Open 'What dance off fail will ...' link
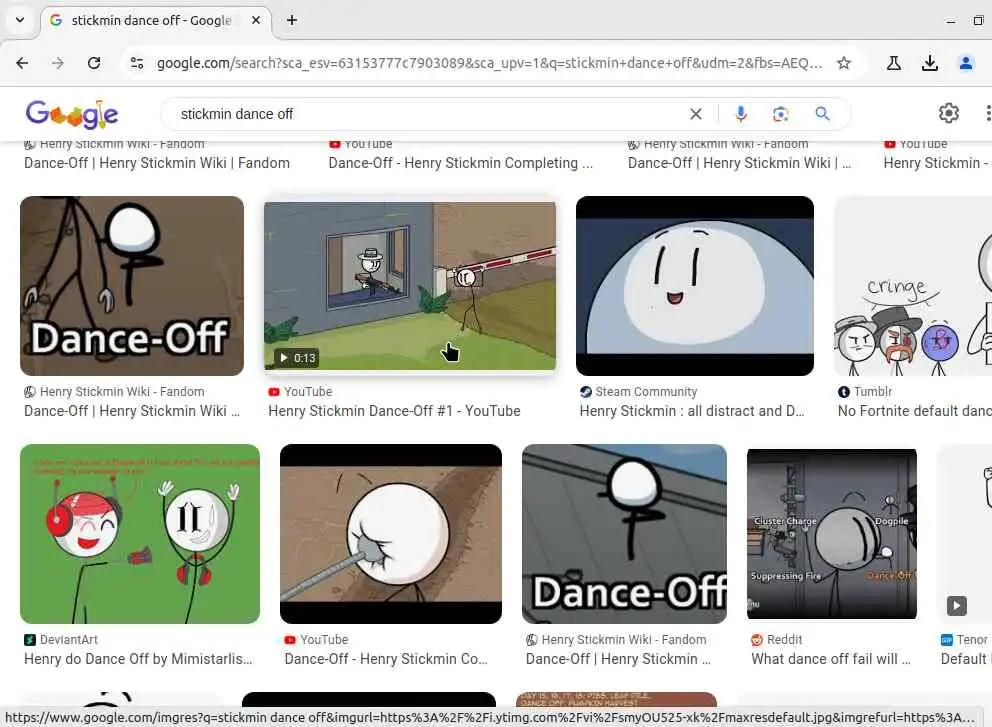992x727 pixels. click(831, 659)
